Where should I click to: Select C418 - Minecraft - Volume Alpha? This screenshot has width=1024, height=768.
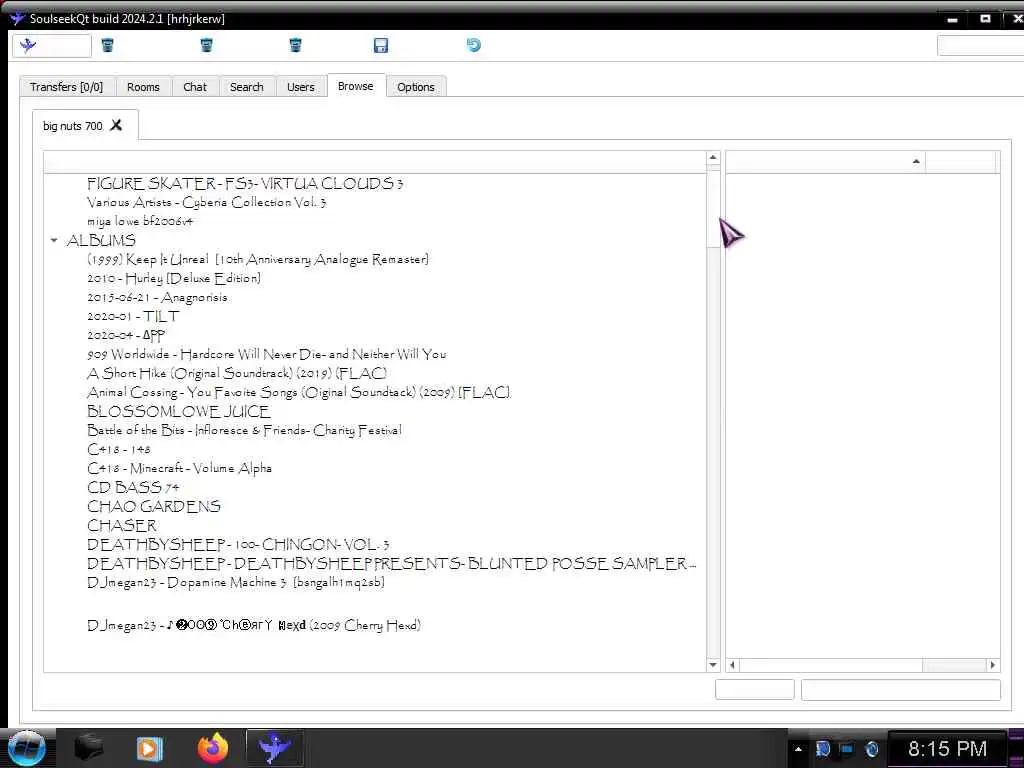[x=180, y=468]
